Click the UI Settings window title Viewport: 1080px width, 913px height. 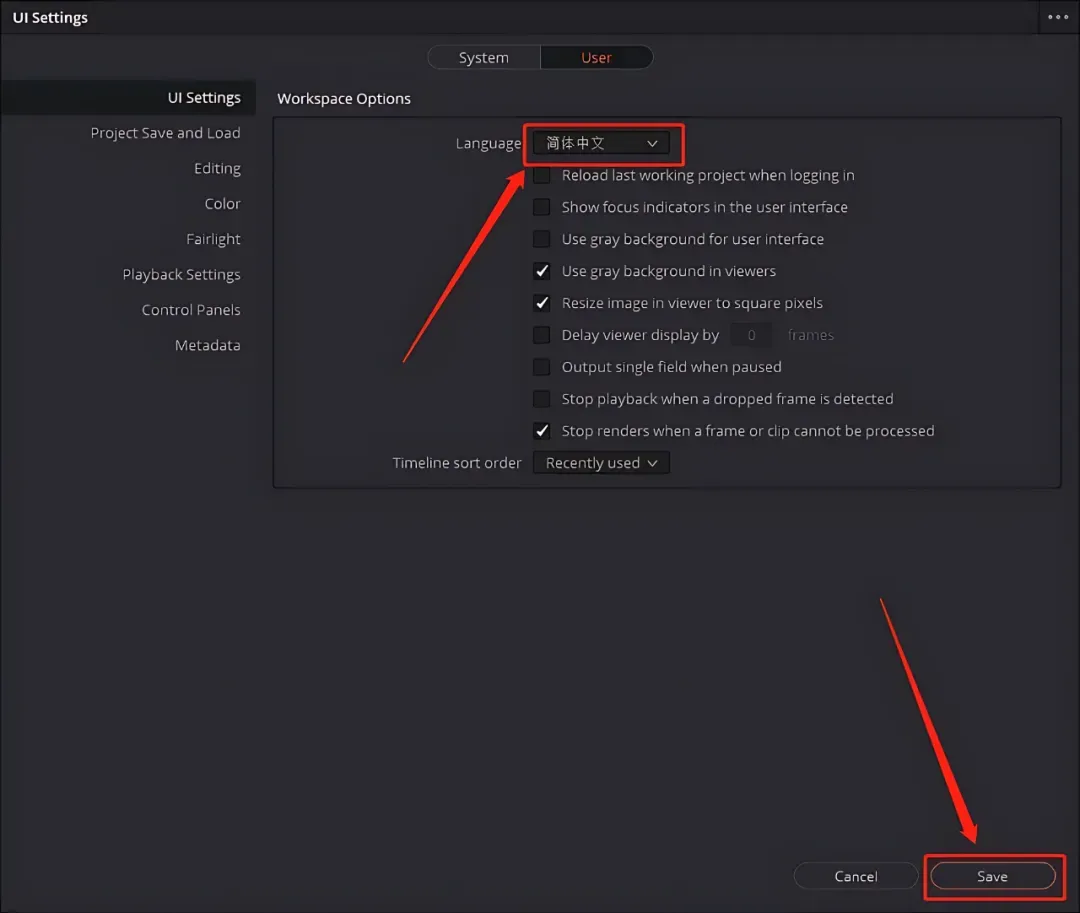(50, 18)
